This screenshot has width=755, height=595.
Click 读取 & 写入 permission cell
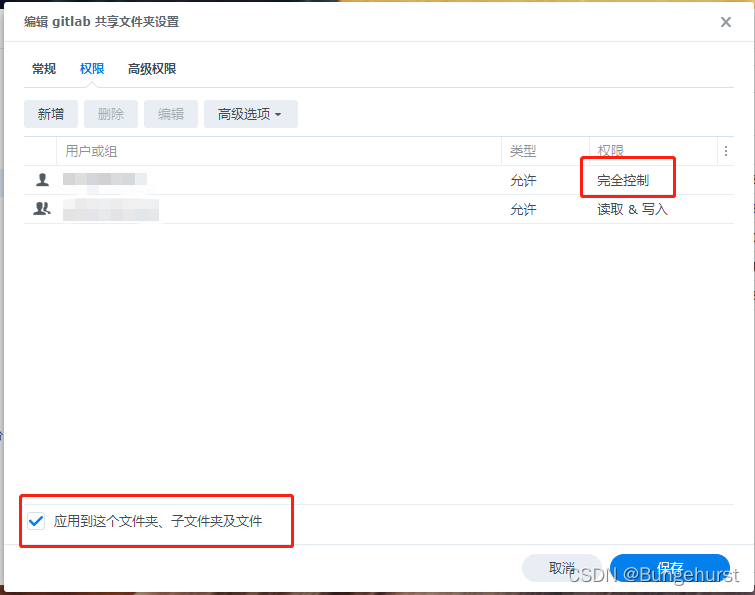[632, 209]
